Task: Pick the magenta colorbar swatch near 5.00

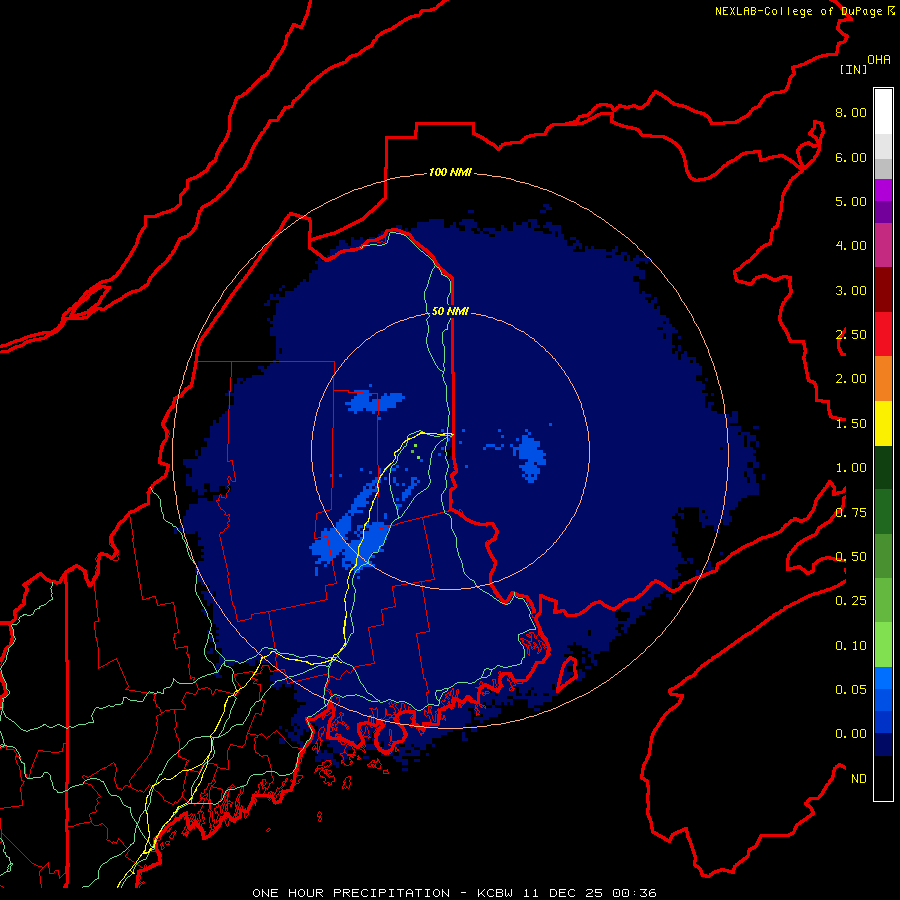Action: [x=883, y=190]
